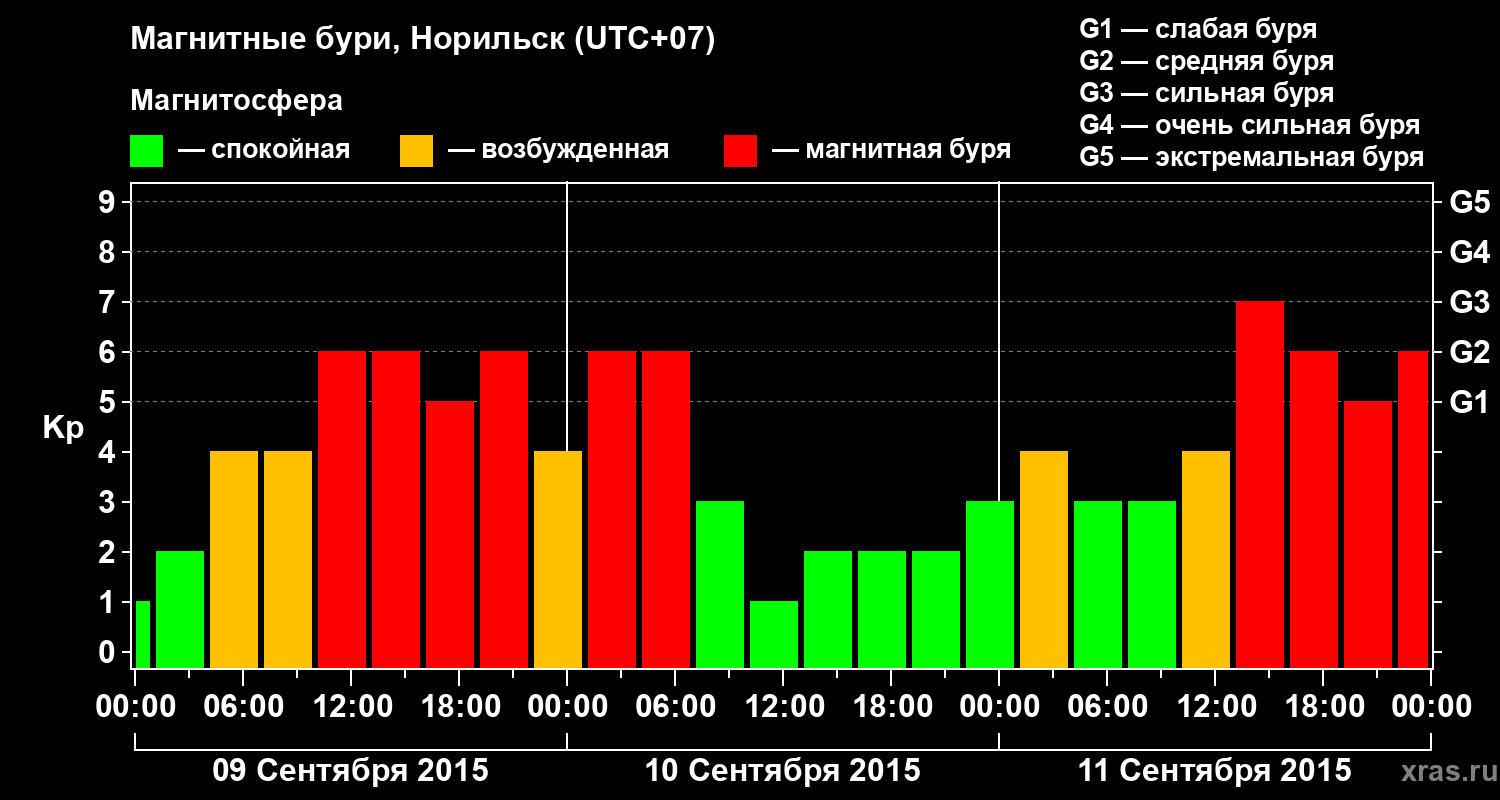Click the 'G2' label on right axis
The image size is (1500, 800).
pyautogui.click(x=1469, y=352)
